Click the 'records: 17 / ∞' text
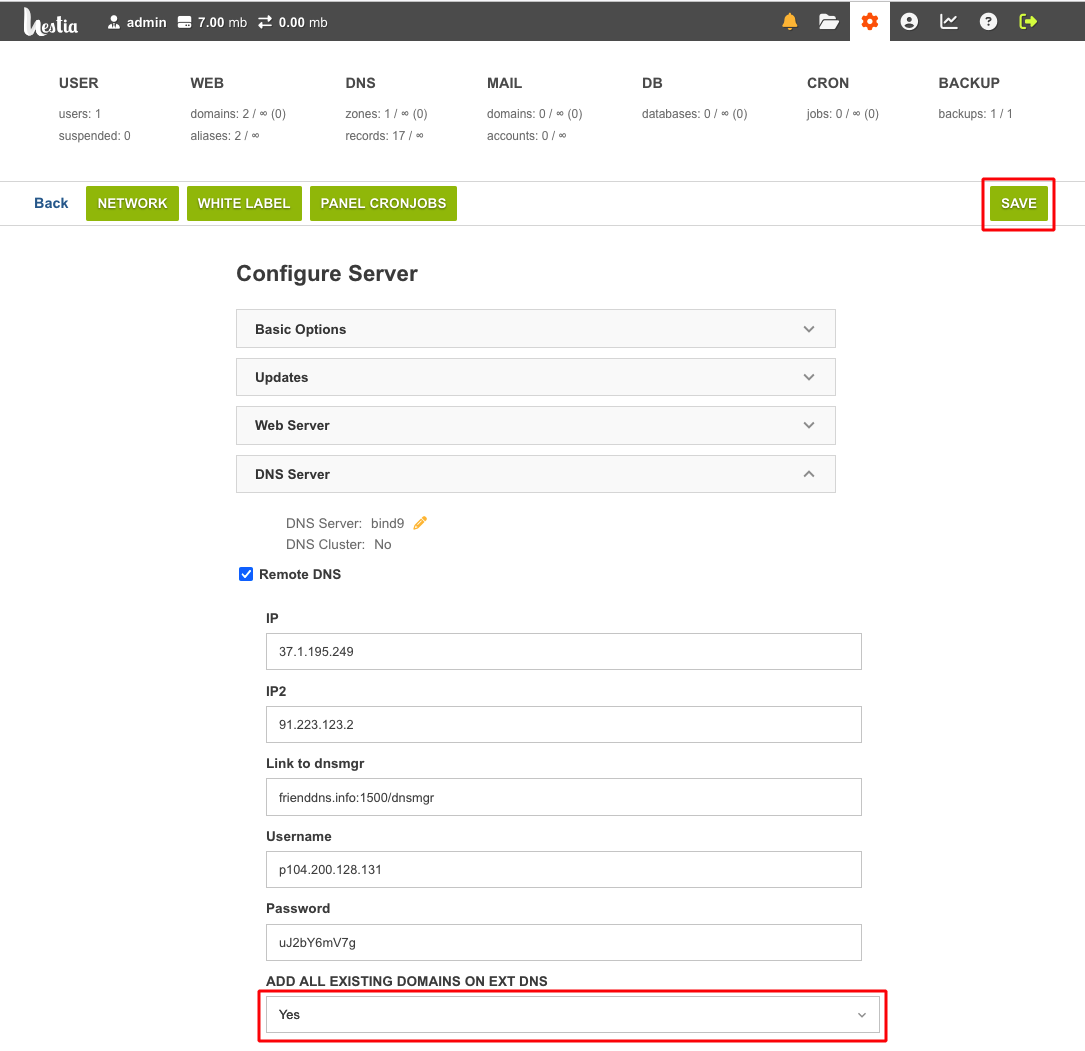 click(x=384, y=136)
